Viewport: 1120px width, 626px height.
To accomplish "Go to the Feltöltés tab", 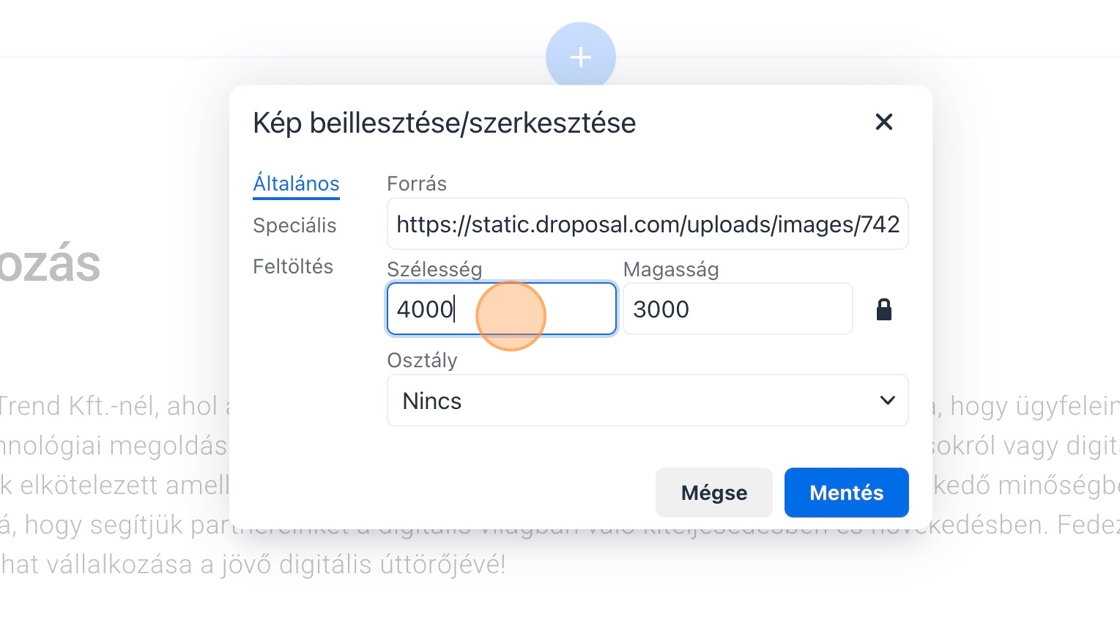I will tap(293, 267).
